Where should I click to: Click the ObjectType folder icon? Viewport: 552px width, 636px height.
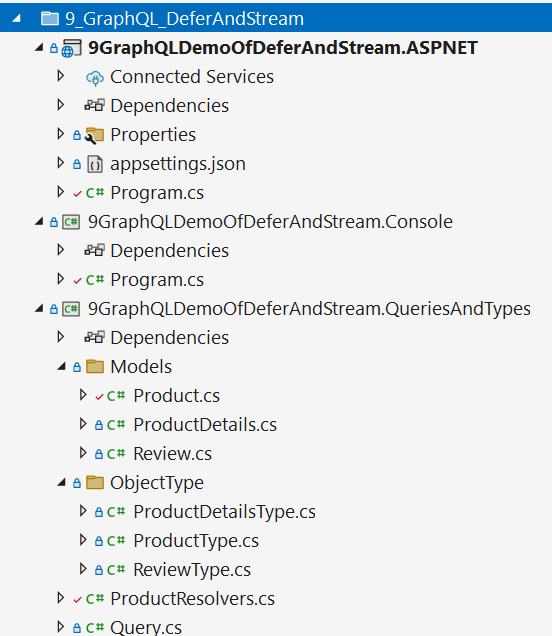coord(95,483)
